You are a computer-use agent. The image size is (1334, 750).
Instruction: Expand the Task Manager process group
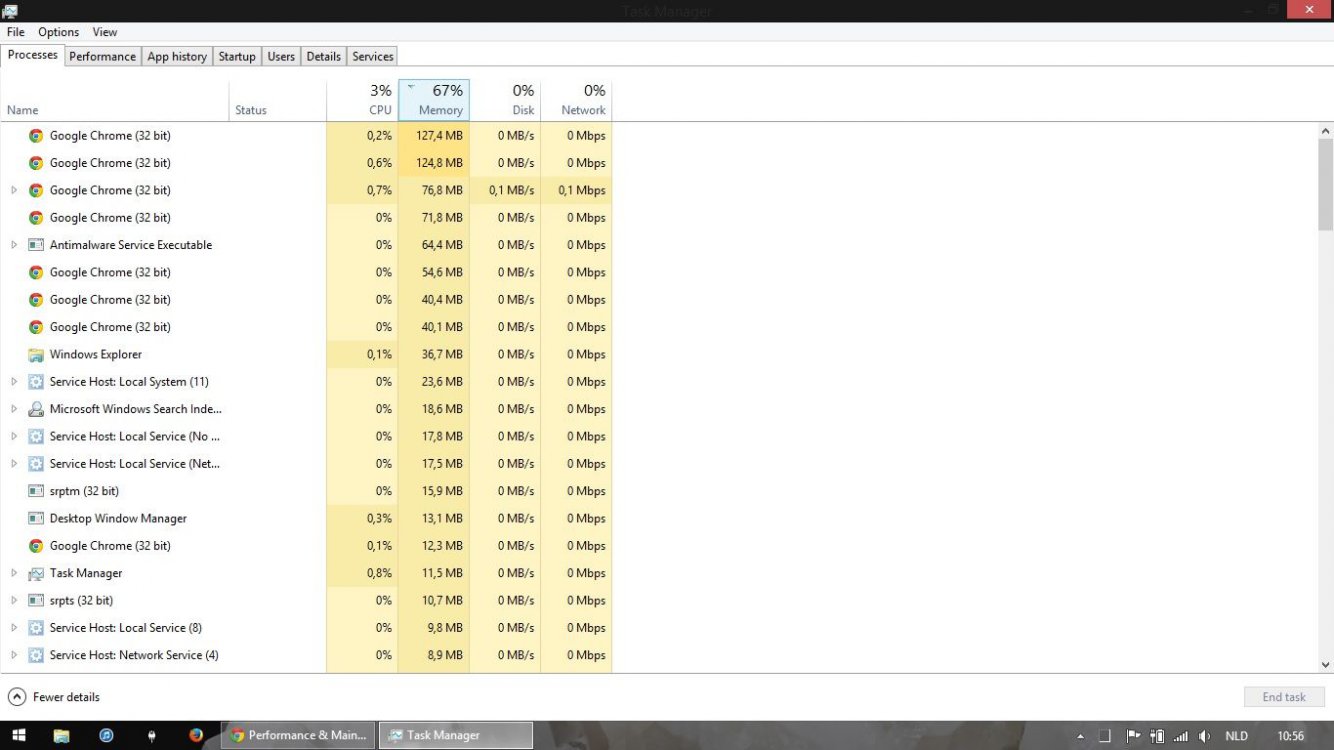pyautogui.click(x=14, y=573)
